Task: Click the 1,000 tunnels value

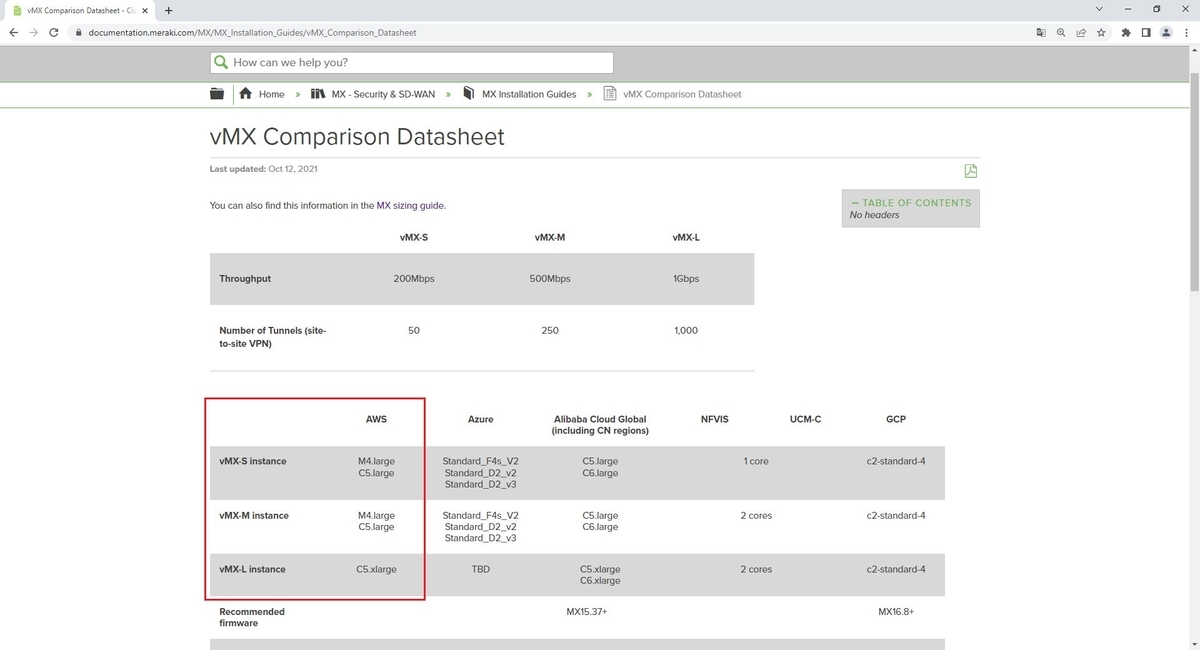Action: click(x=686, y=331)
